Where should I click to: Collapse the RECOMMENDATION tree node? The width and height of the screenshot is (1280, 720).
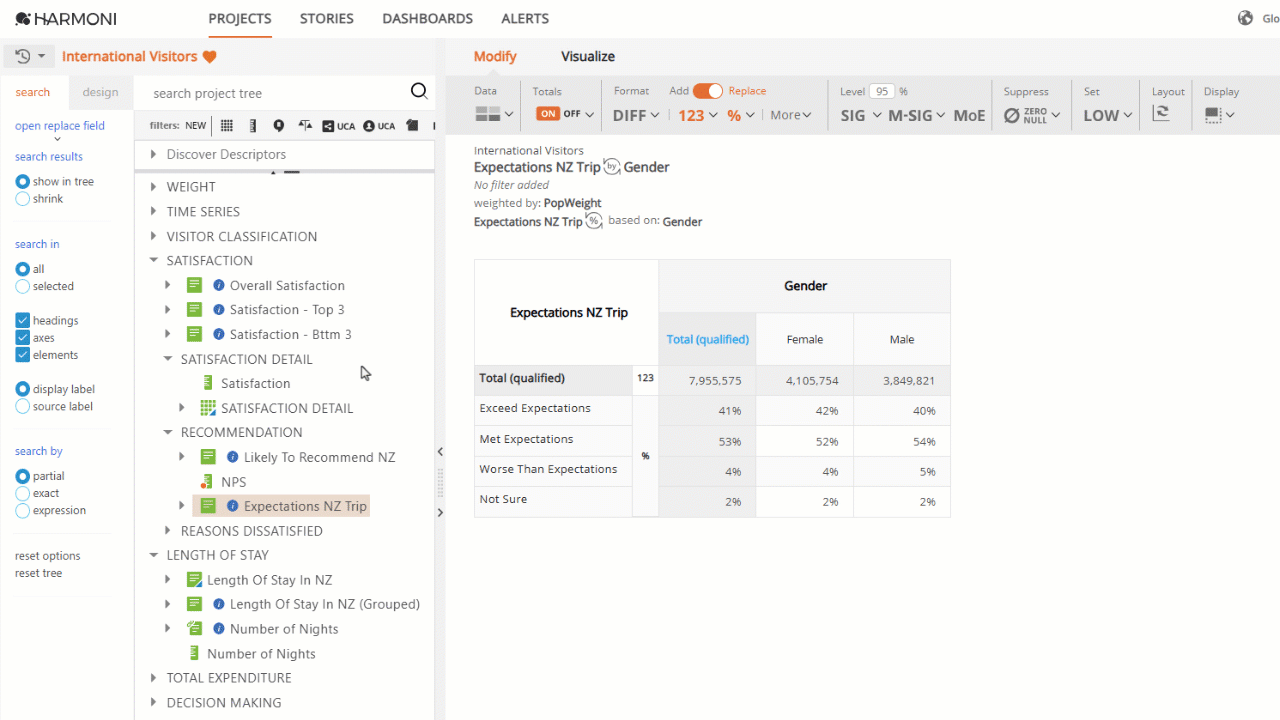coord(168,433)
